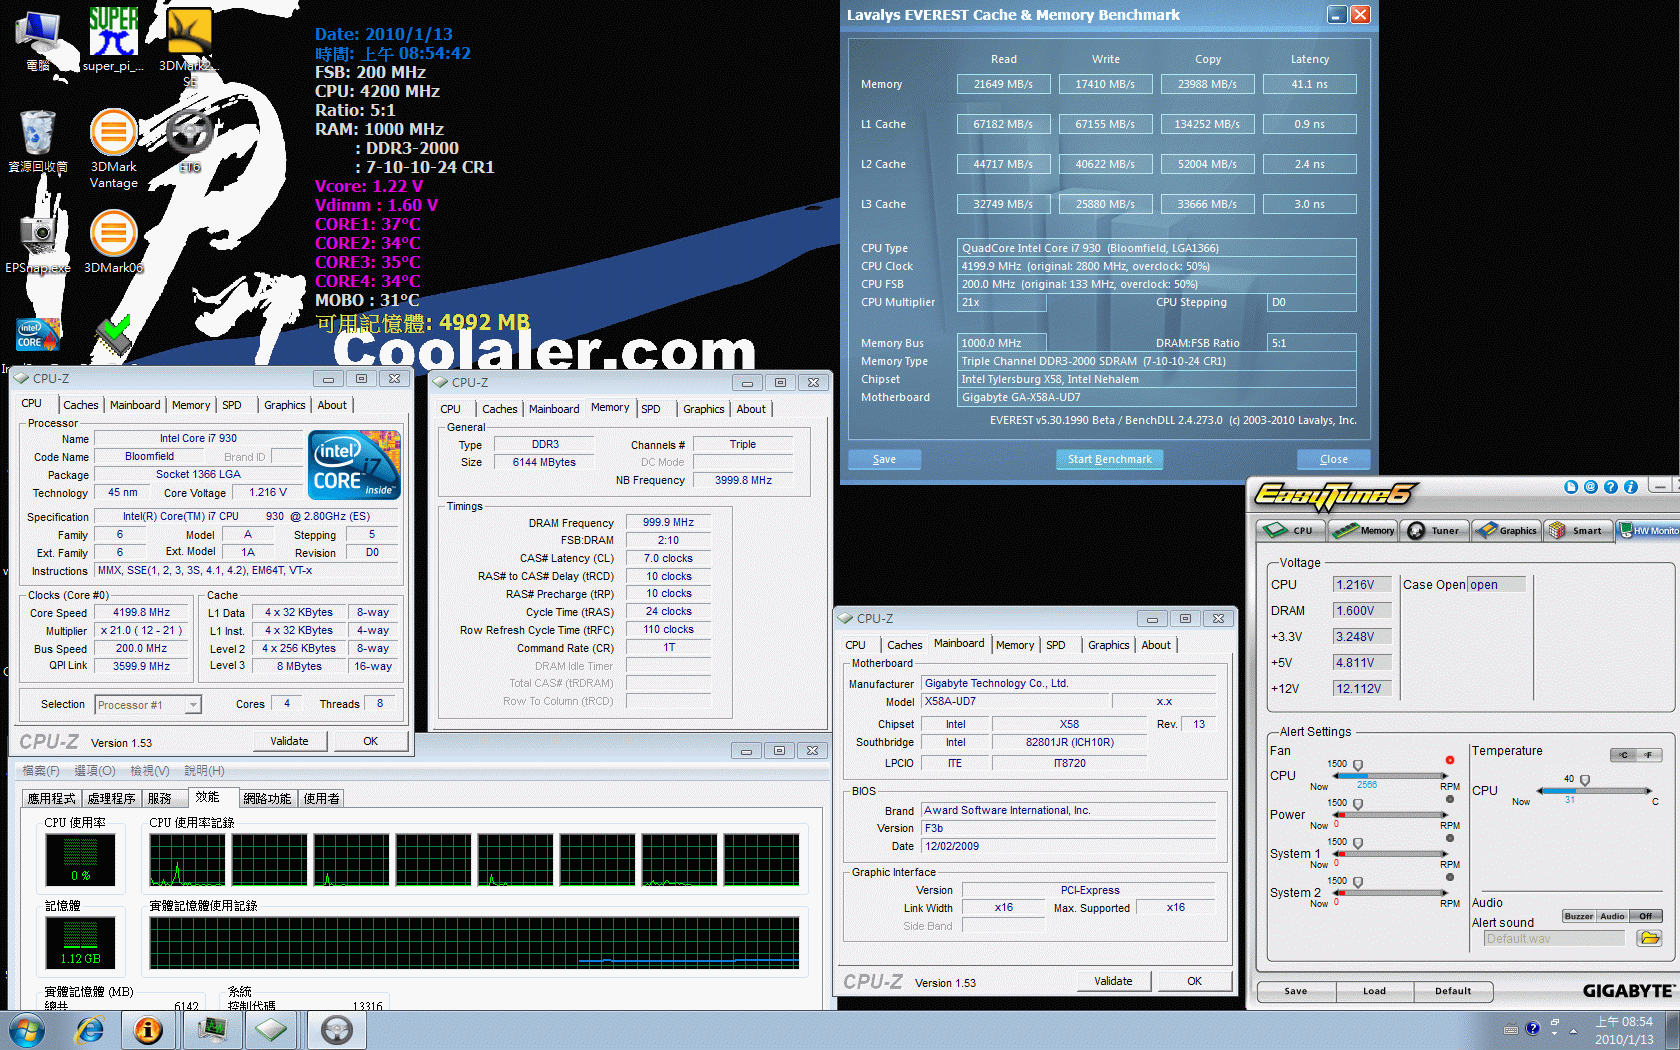Open 檔案(F) menu in Task Manager
The image size is (1680, 1050).
pyautogui.click(x=41, y=771)
